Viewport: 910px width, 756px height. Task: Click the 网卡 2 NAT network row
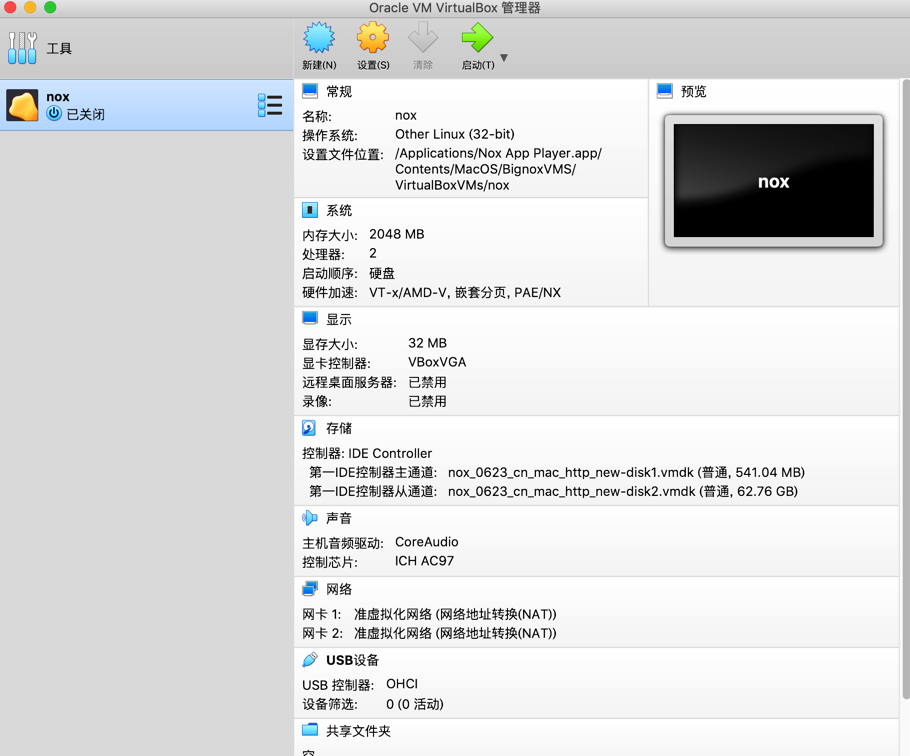click(x=429, y=634)
